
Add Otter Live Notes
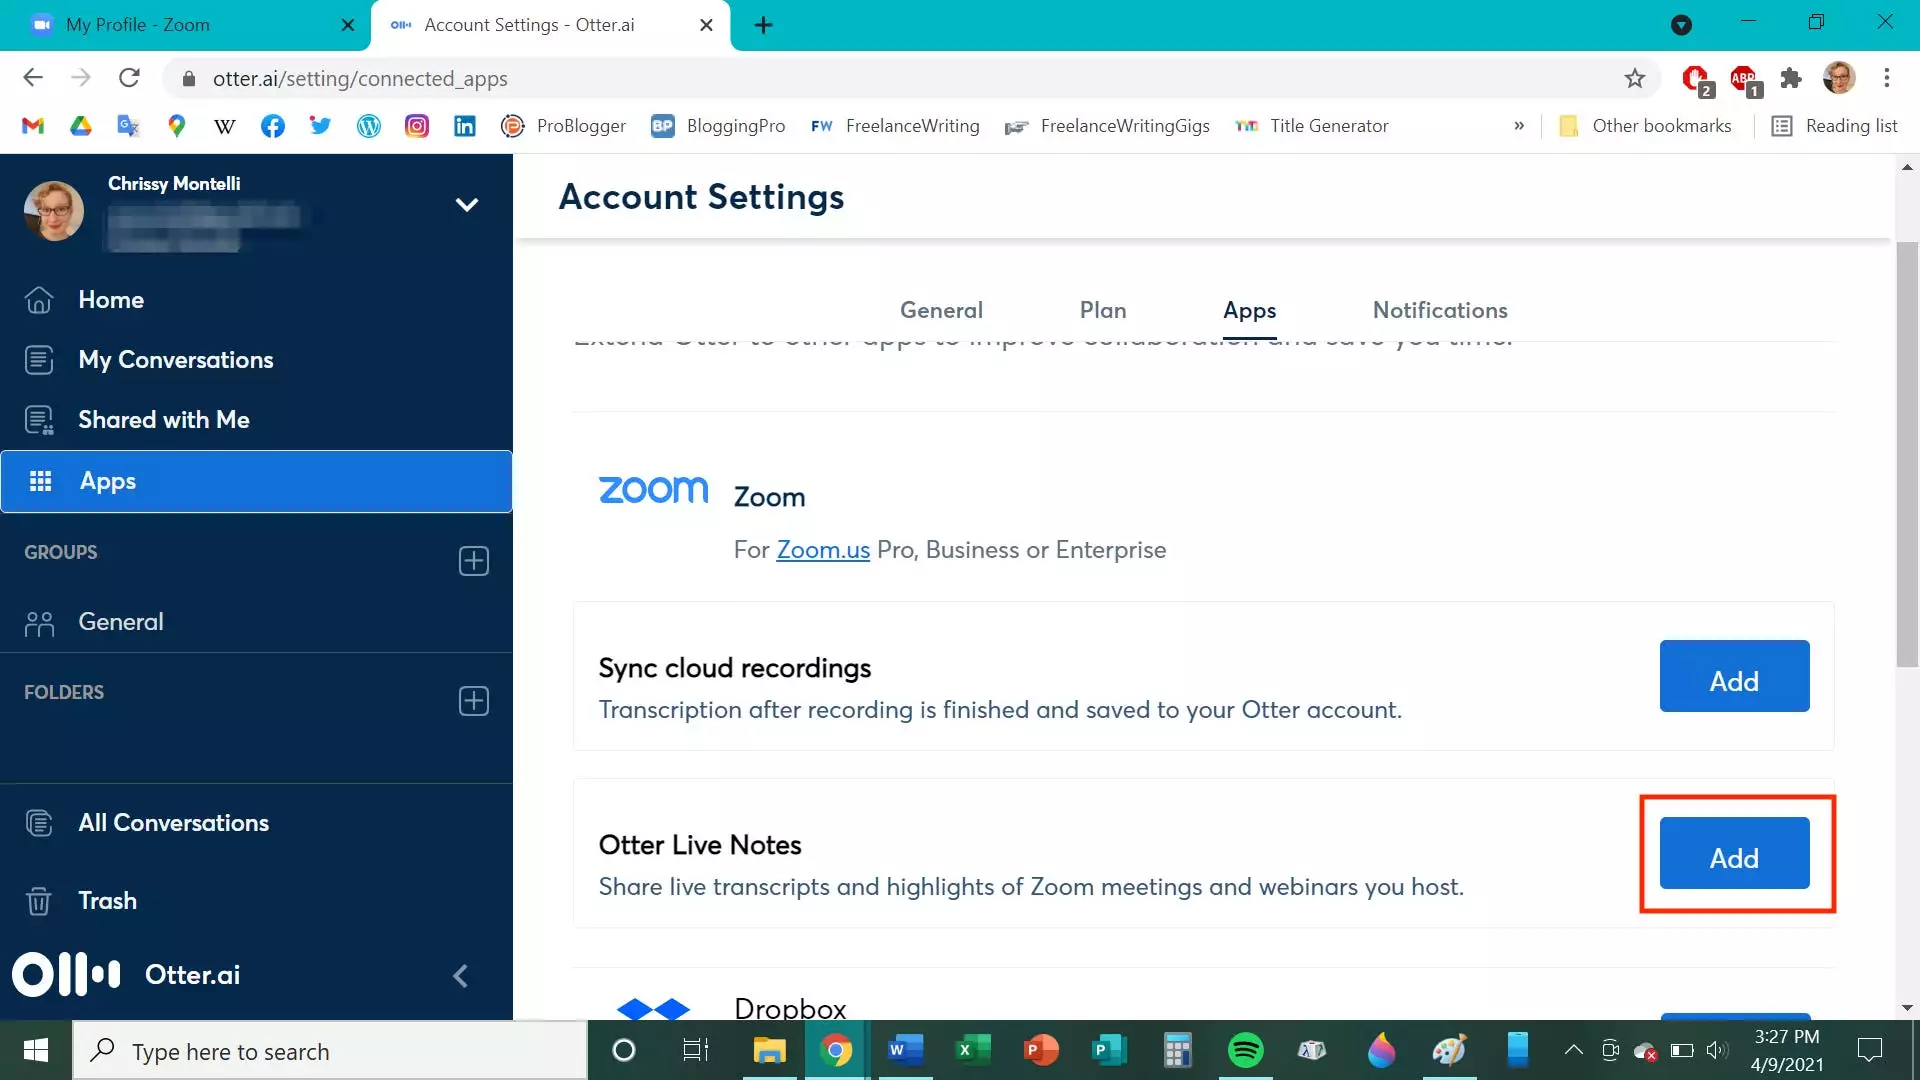(x=1734, y=853)
